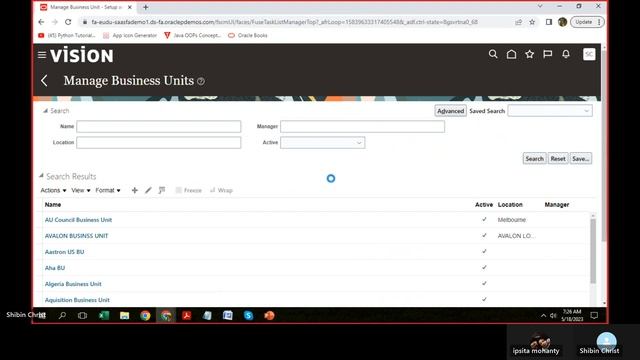This screenshot has width=640, height=360.
Task: Open Skype from the taskbar
Action: coord(248,315)
